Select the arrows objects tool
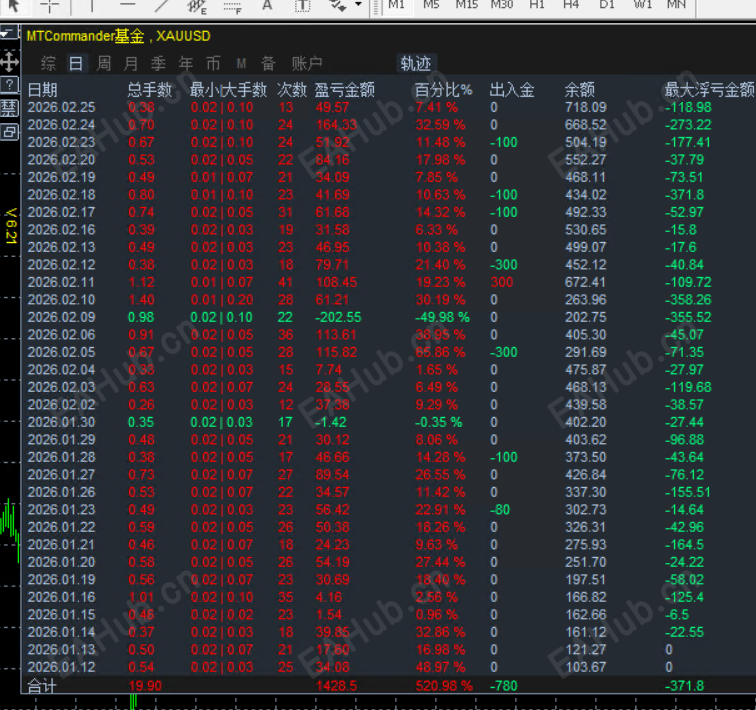 pyautogui.click(x=338, y=5)
